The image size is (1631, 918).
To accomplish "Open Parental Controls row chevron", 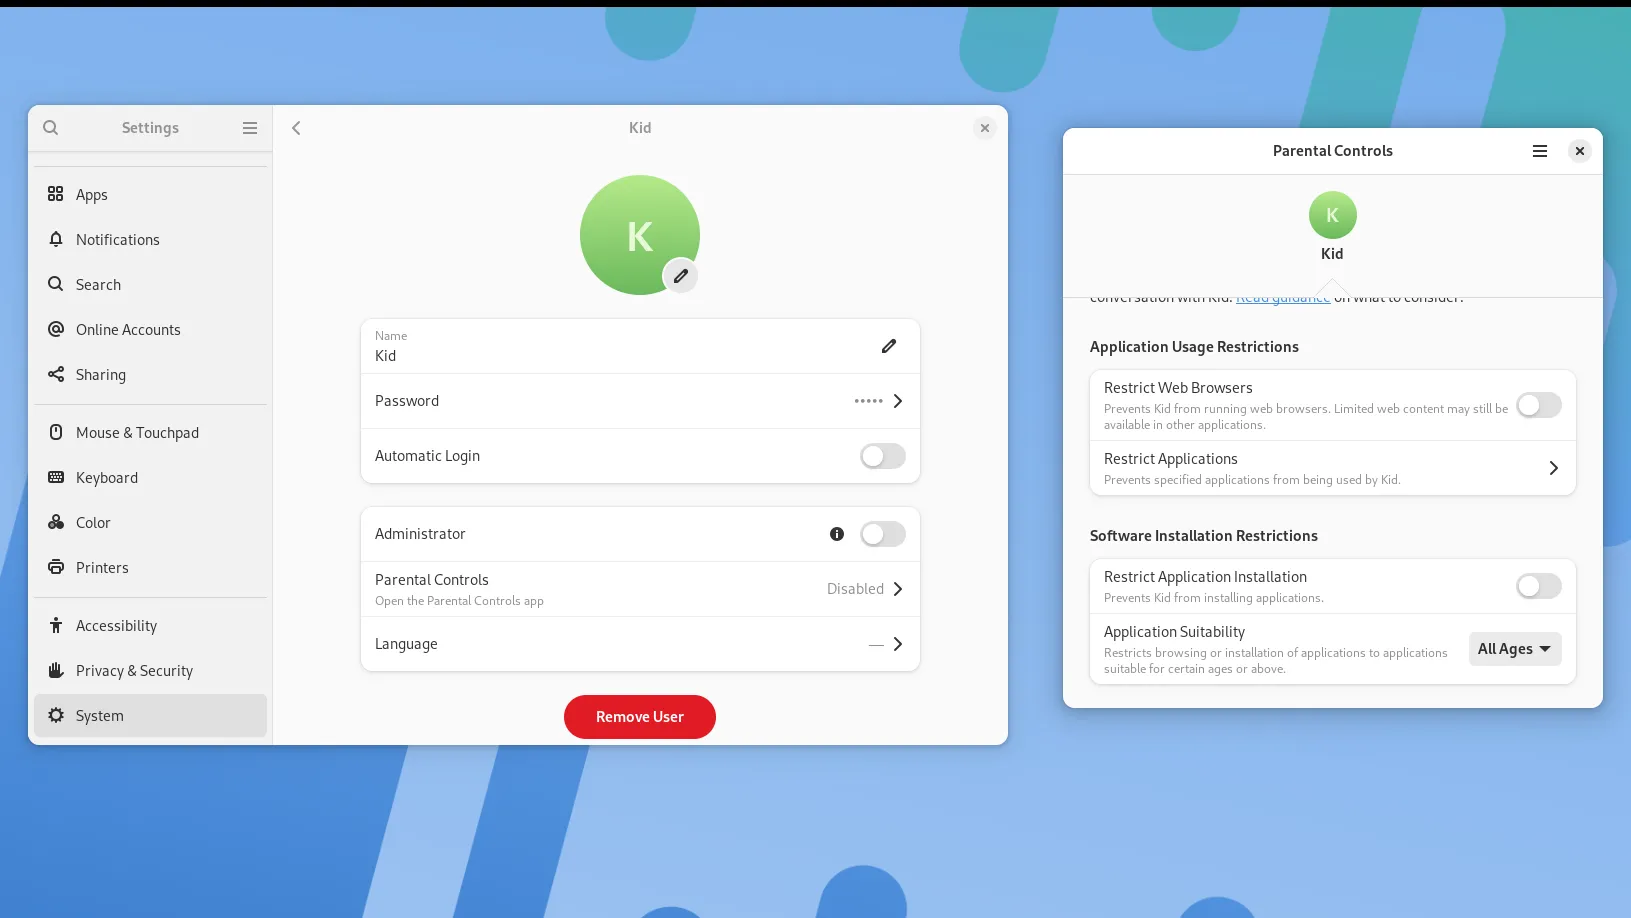I will point(898,589).
